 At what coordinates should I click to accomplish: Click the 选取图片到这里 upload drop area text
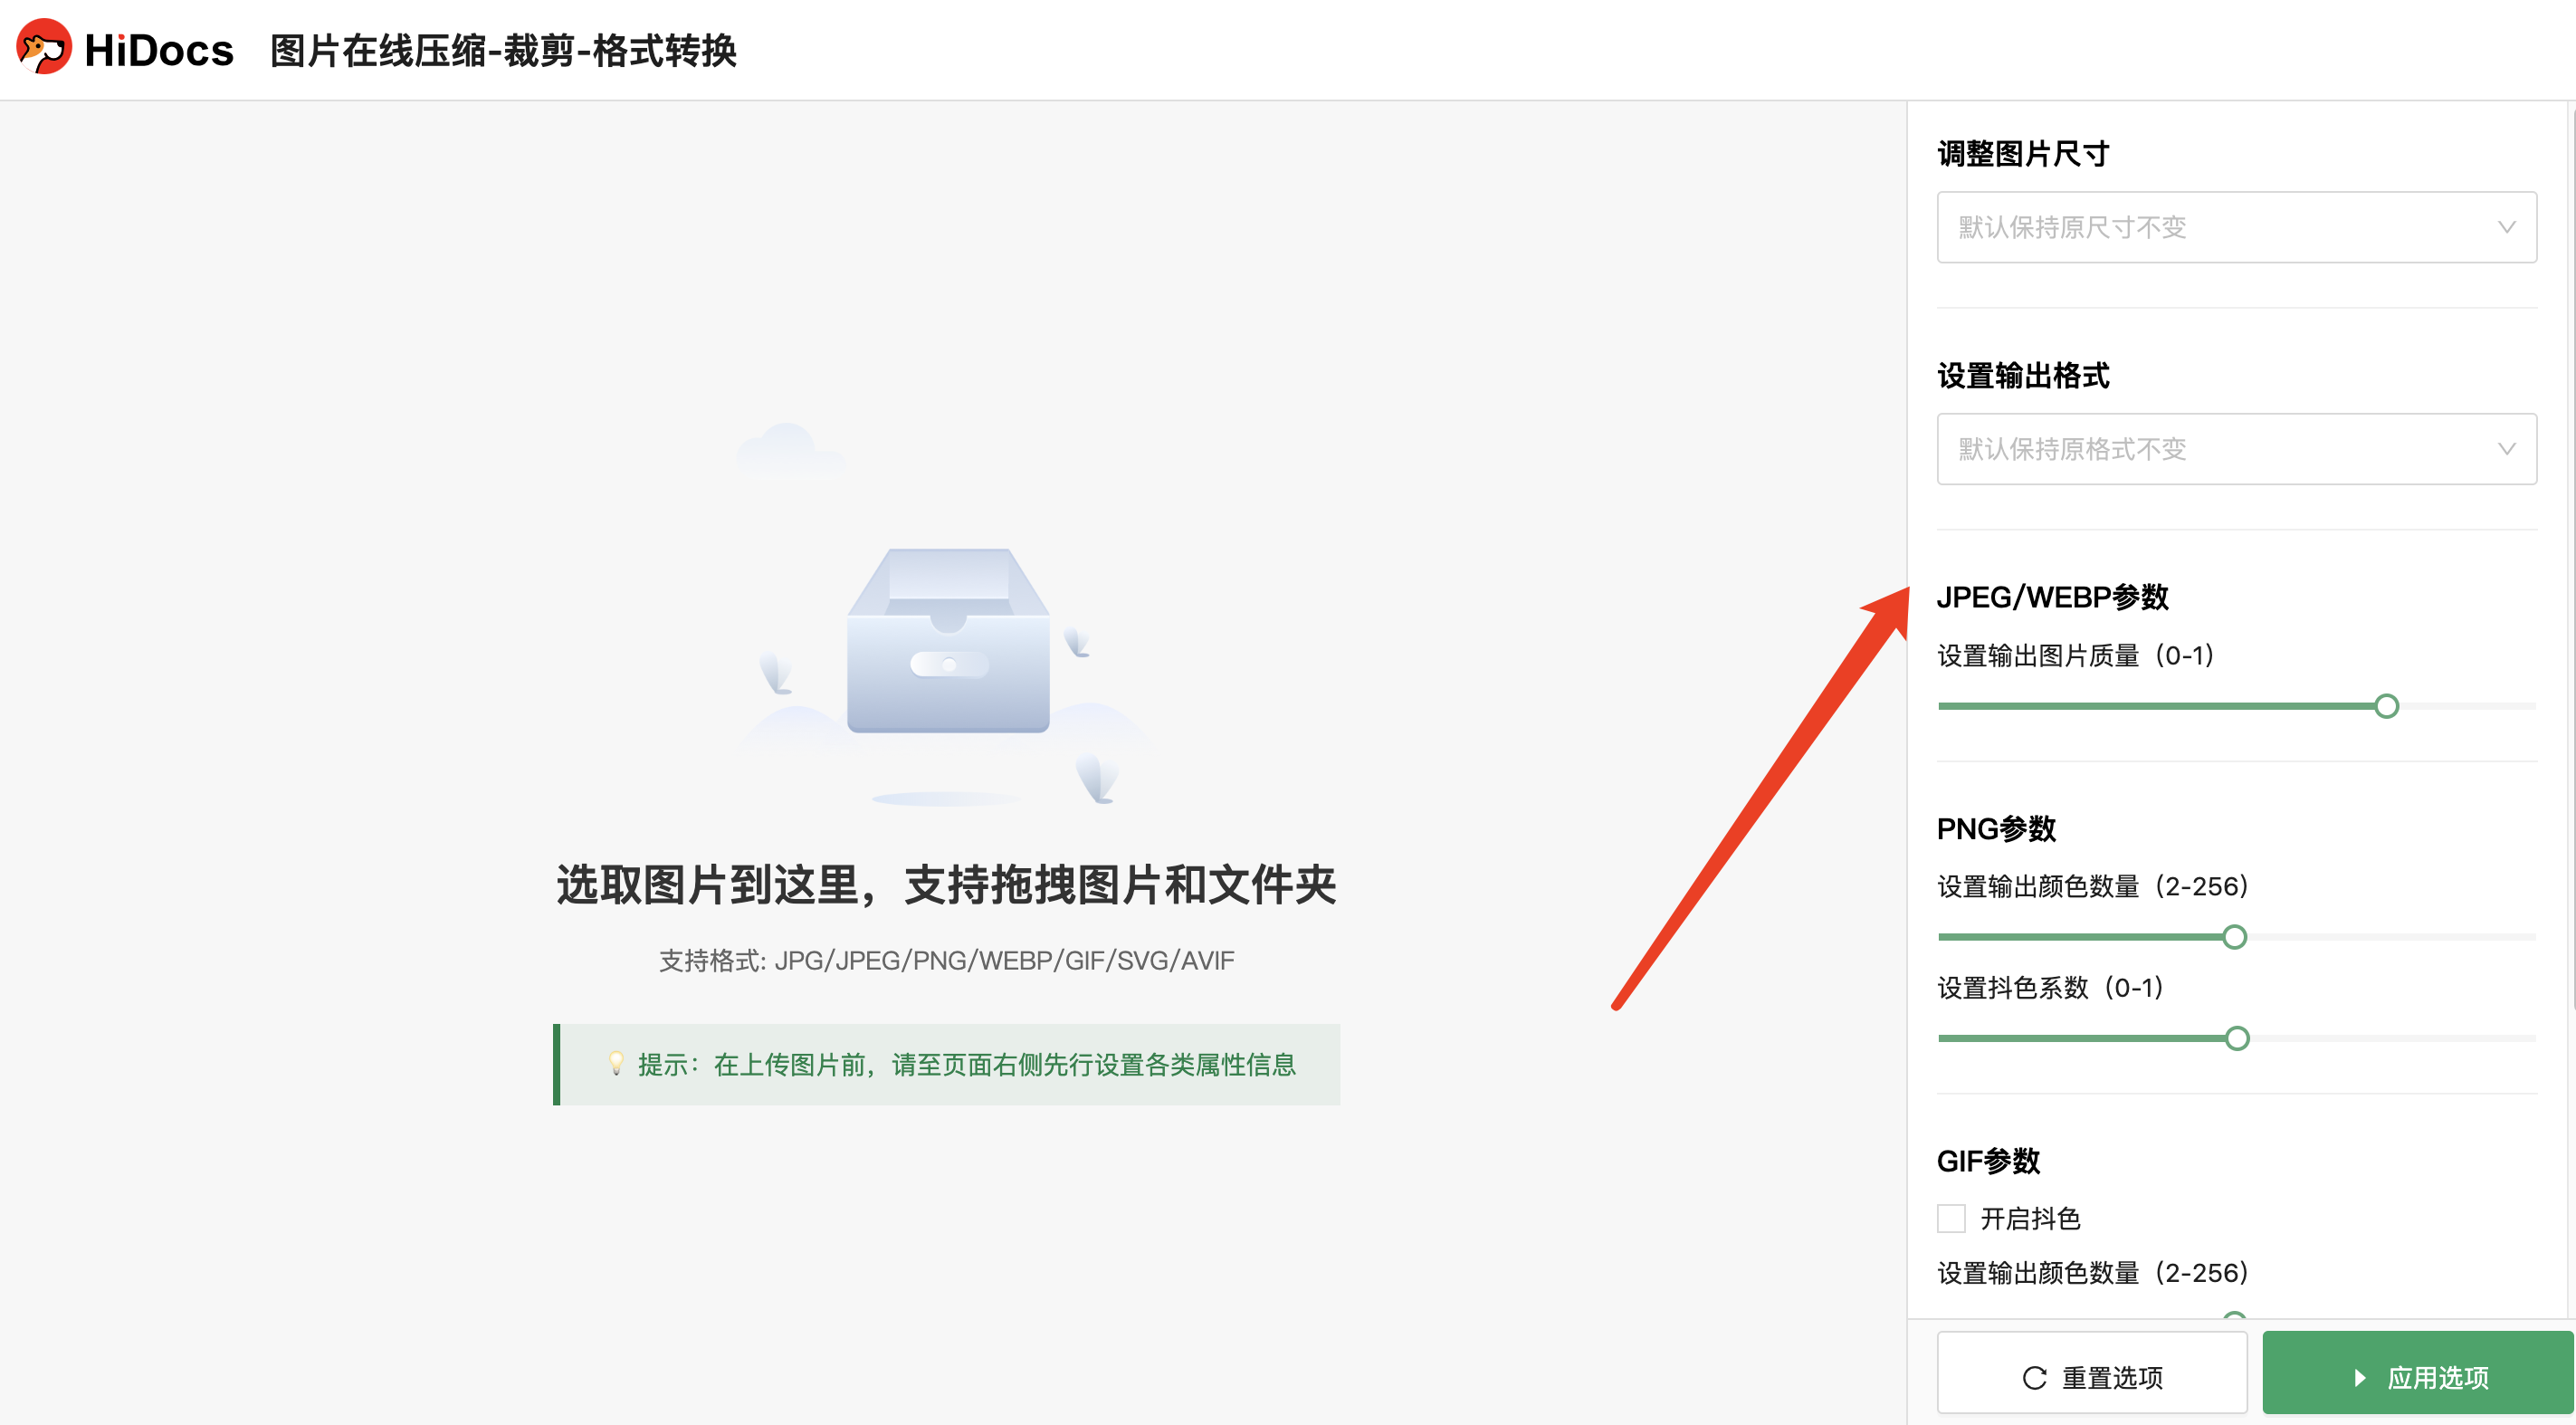pos(946,885)
